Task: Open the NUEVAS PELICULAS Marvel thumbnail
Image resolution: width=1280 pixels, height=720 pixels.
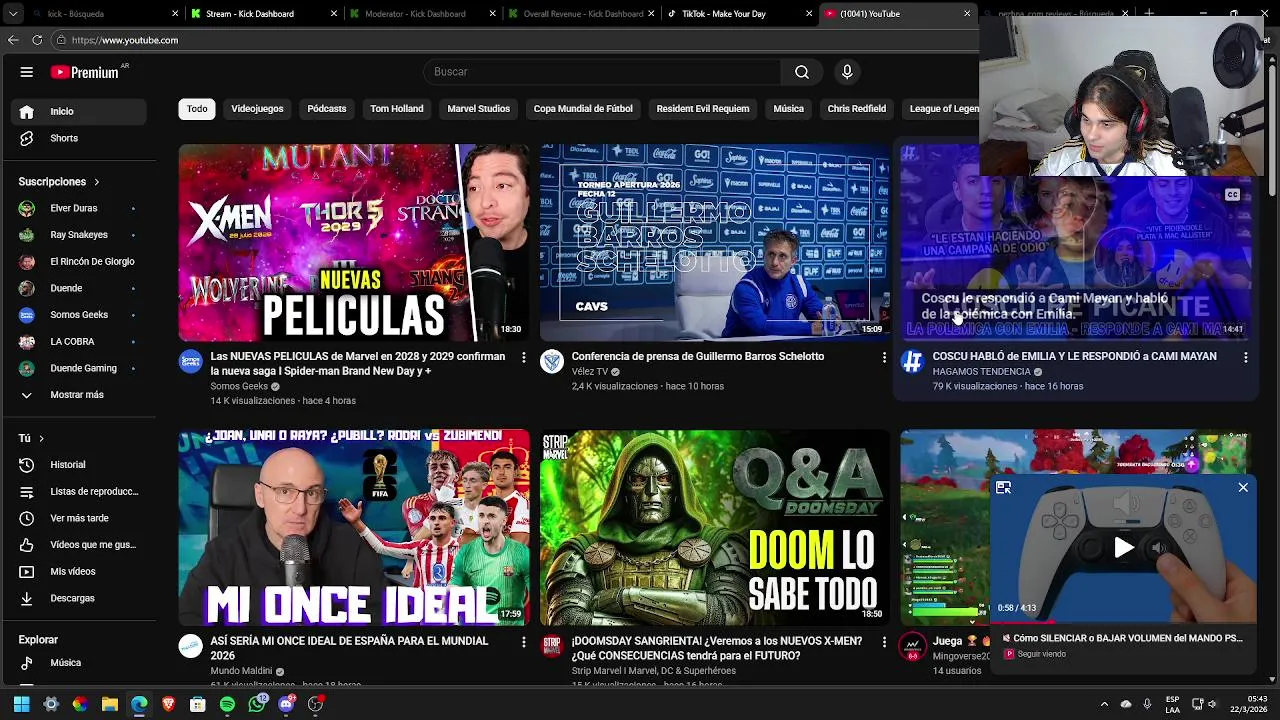Action: [x=354, y=243]
